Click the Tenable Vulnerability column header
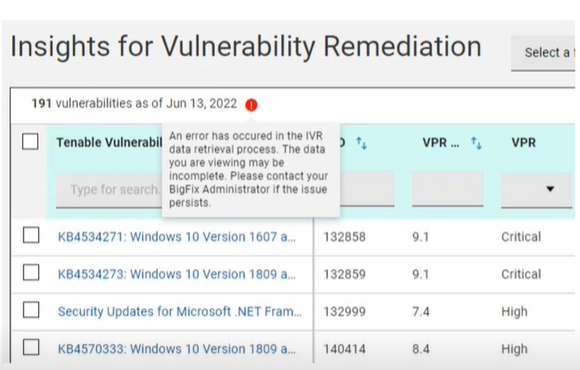This screenshot has height=370, width=580. [109, 142]
